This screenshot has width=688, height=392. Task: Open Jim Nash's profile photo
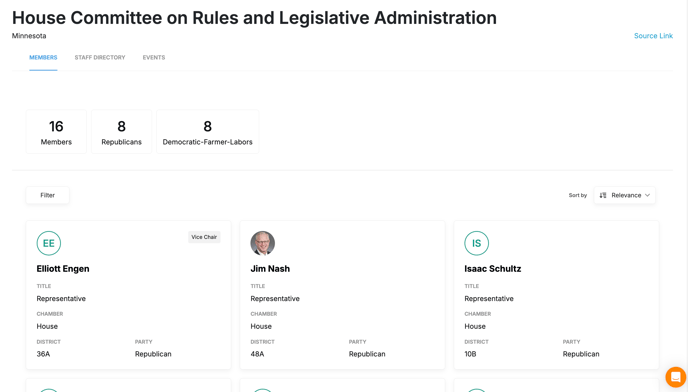(262, 243)
